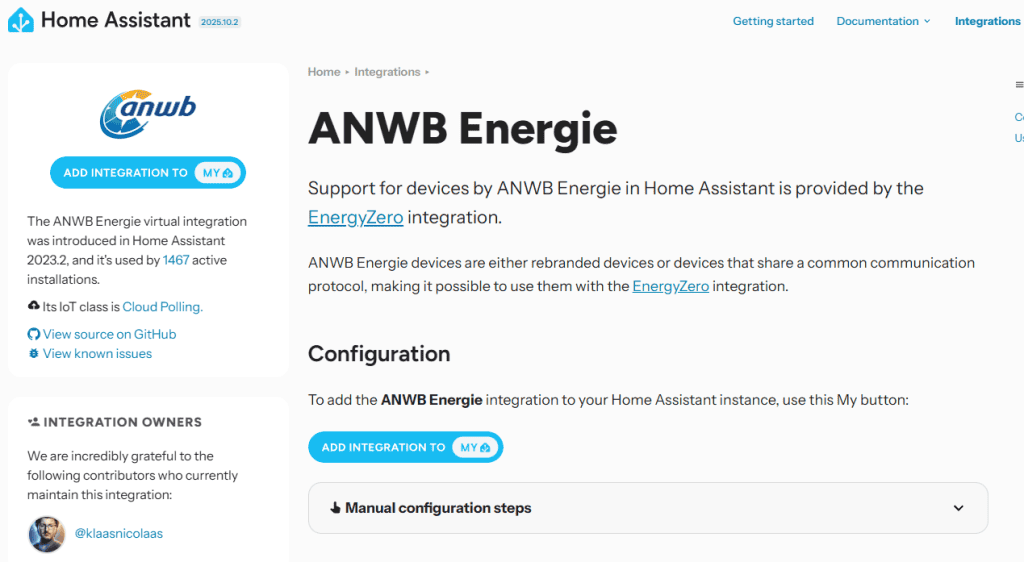
Task: Open the EnergyZero link in the intro
Action: coord(355,217)
